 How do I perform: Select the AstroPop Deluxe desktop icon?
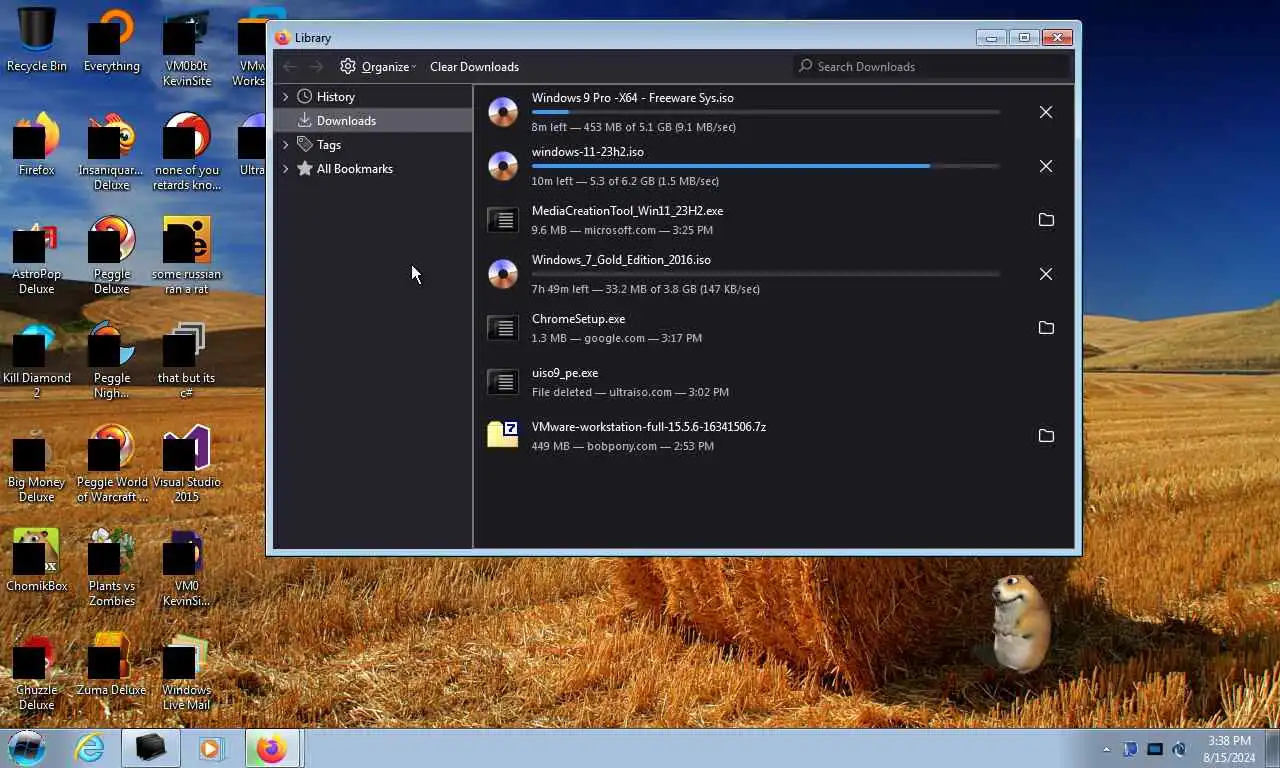click(37, 255)
